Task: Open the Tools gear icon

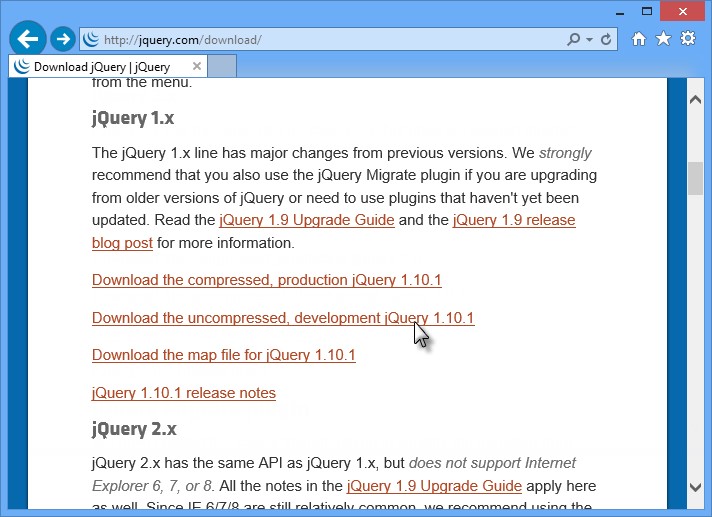Action: click(x=688, y=39)
